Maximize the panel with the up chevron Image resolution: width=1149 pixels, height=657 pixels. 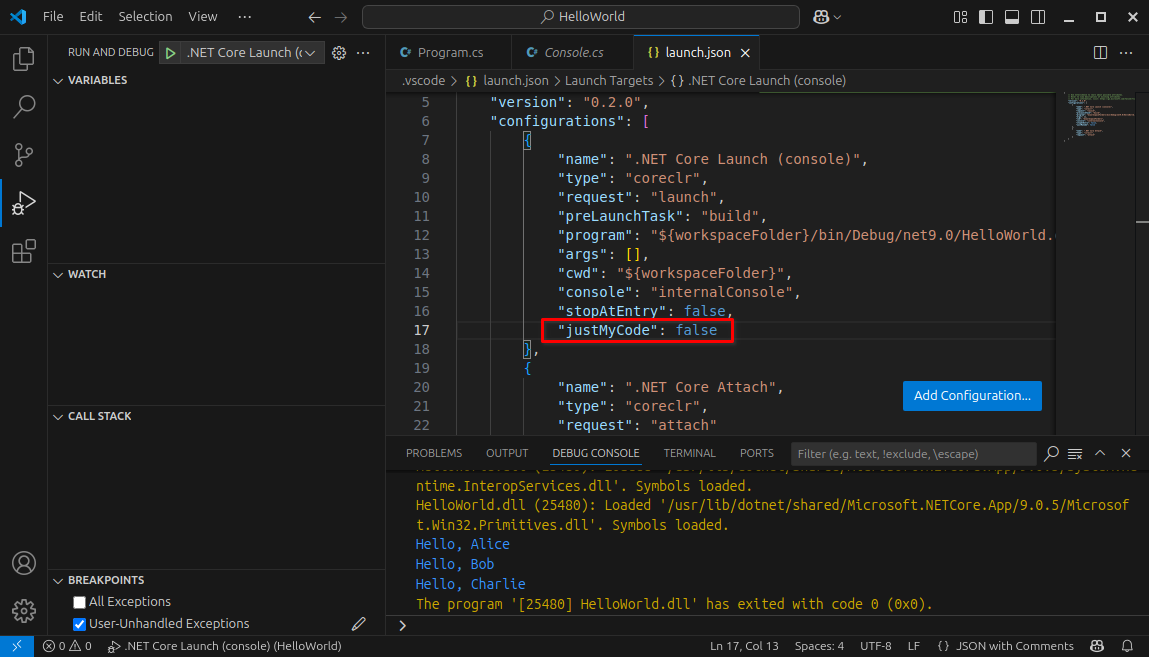coord(1100,453)
